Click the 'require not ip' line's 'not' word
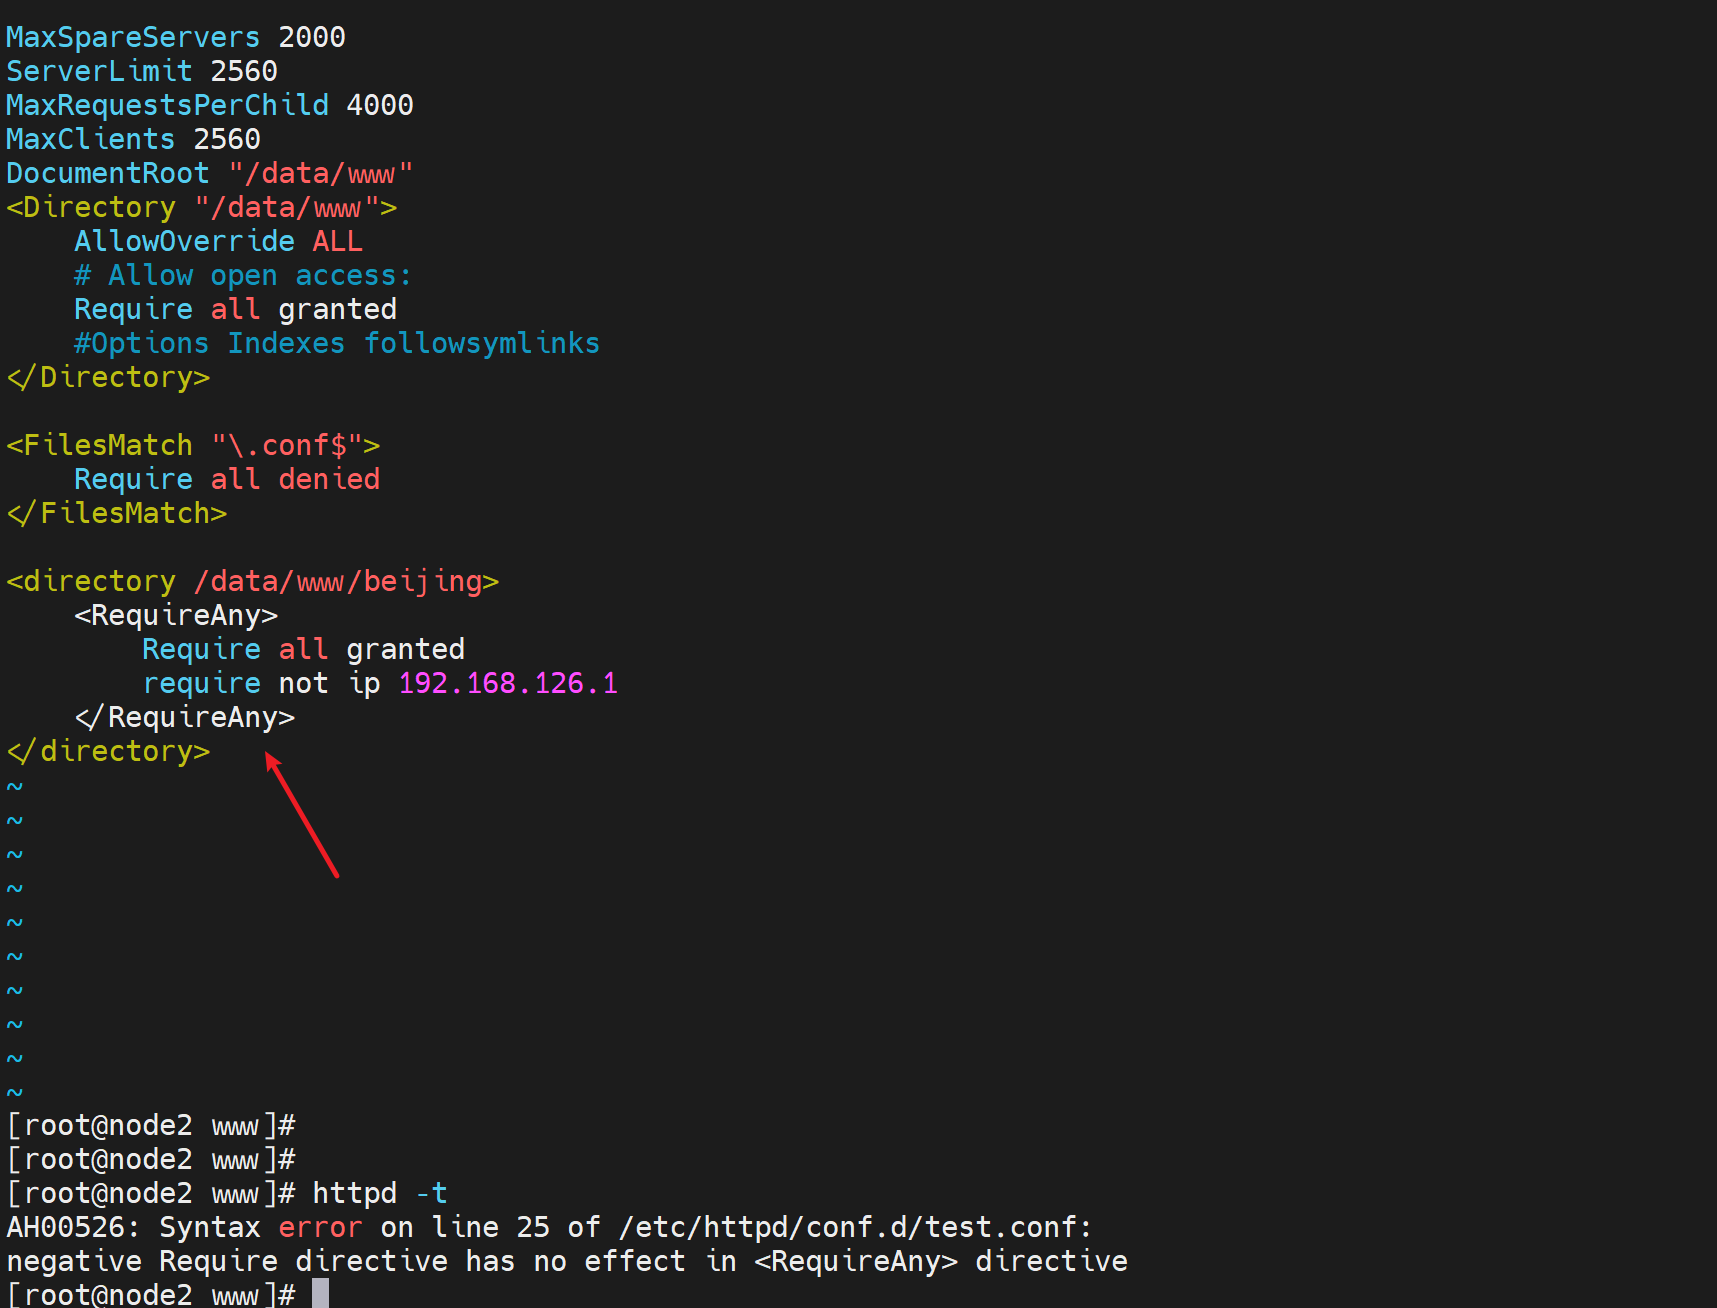The width and height of the screenshot is (1717, 1308). point(303,683)
